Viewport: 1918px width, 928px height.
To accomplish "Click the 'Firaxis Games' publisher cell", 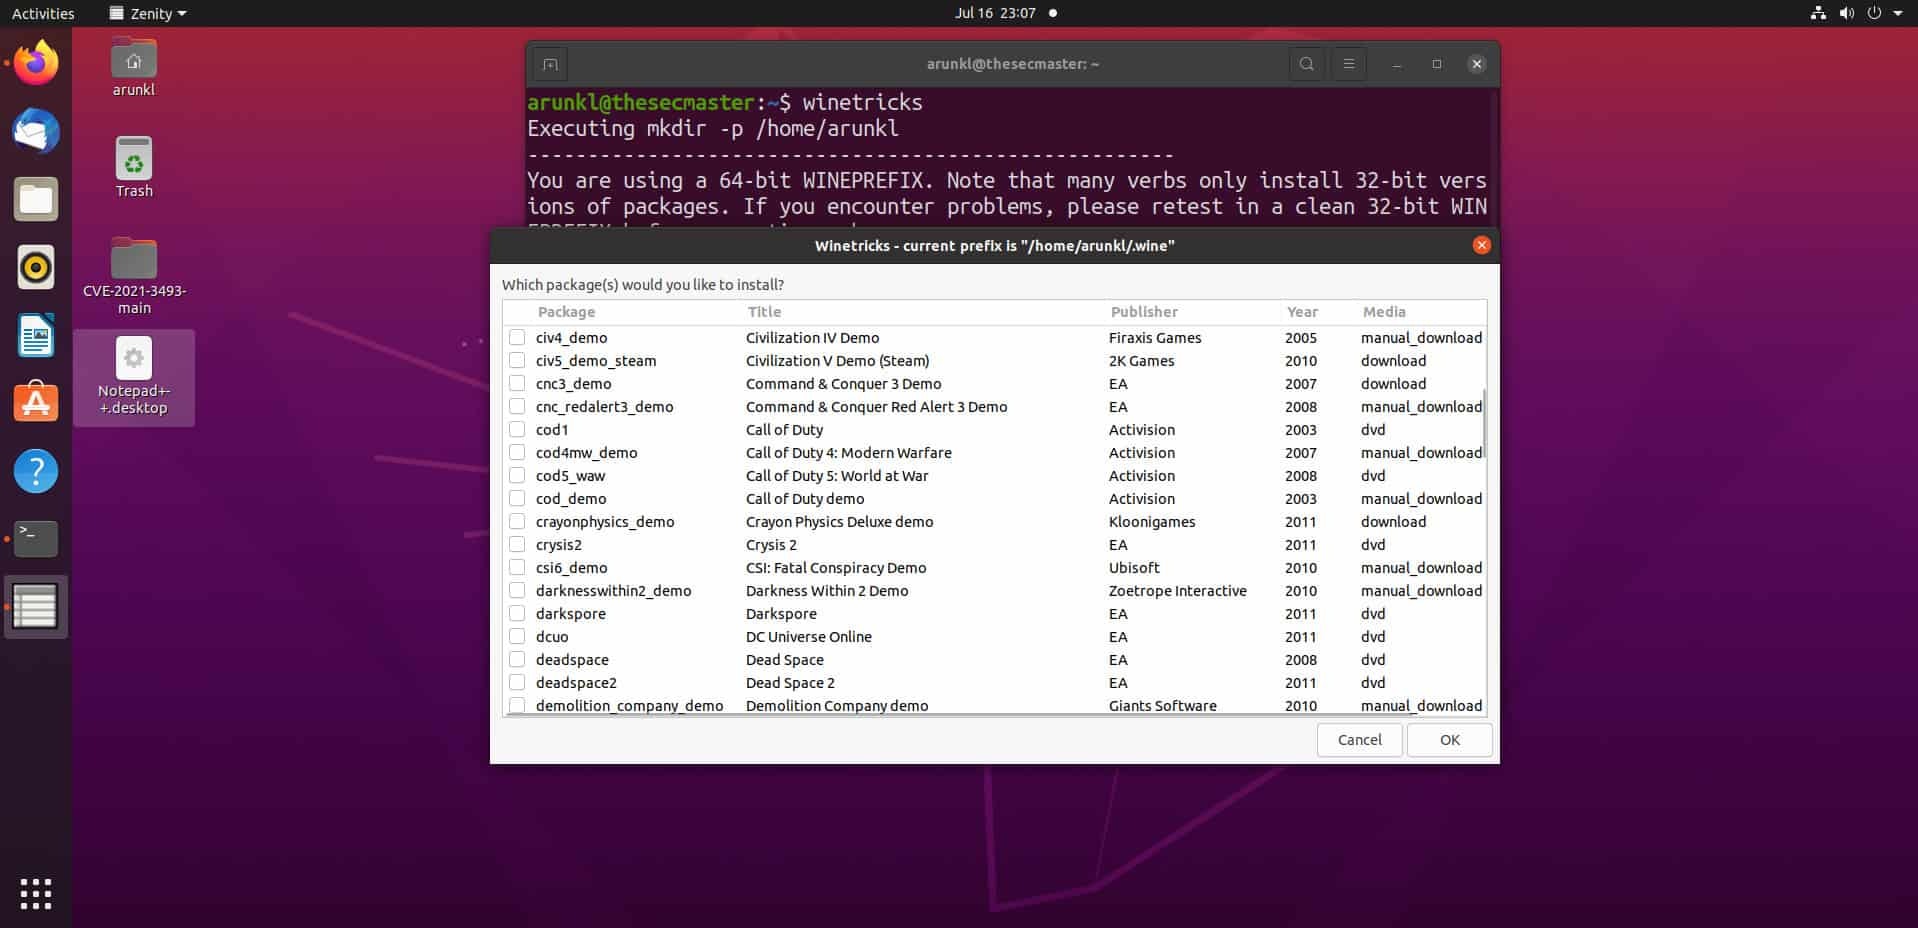I will [x=1155, y=337].
